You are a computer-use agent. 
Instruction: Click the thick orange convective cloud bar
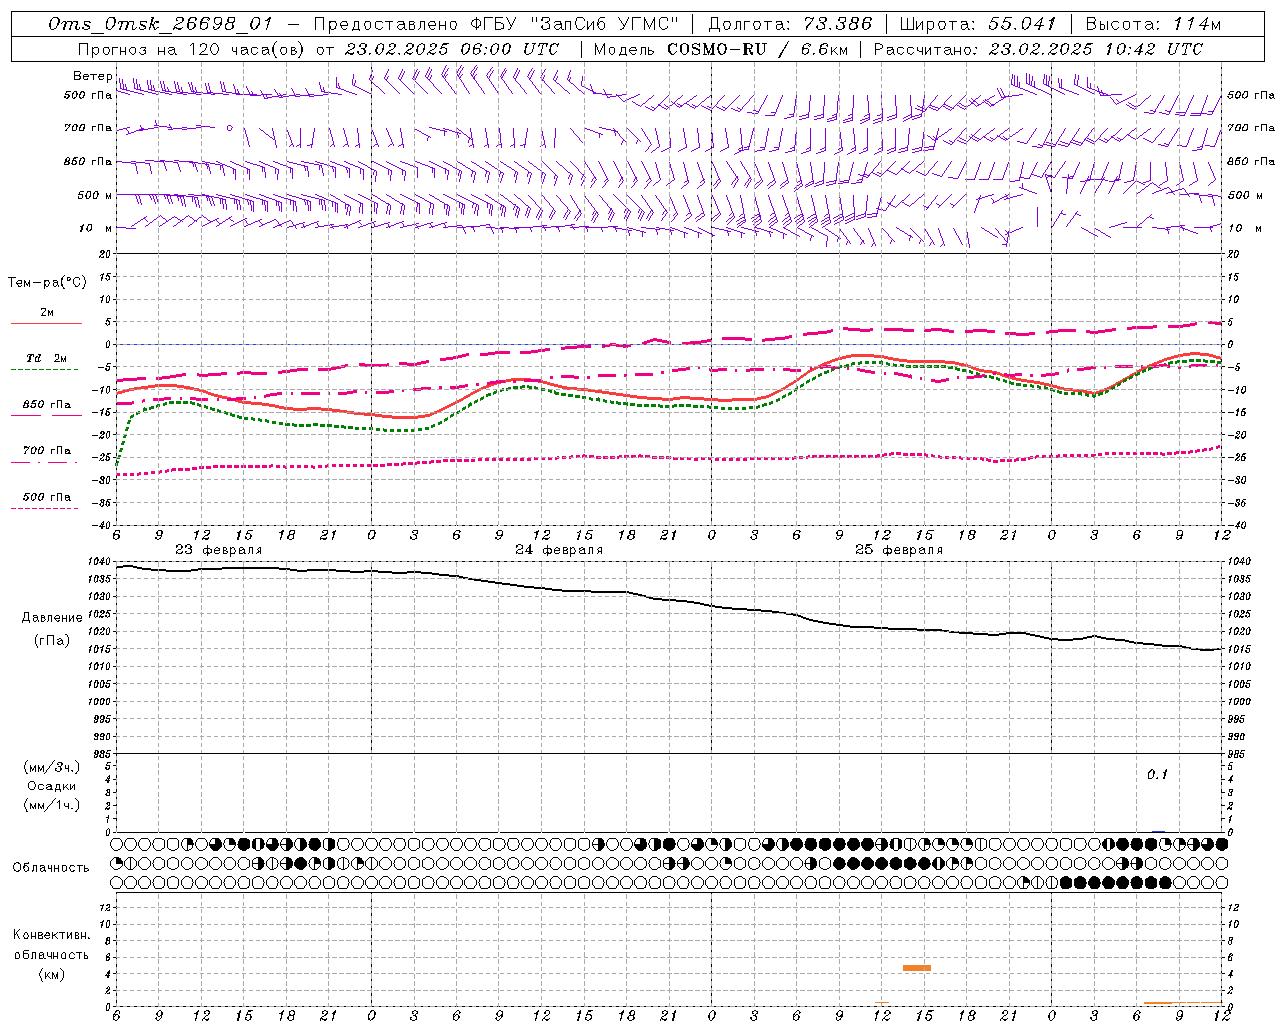pyautogui.click(x=917, y=968)
